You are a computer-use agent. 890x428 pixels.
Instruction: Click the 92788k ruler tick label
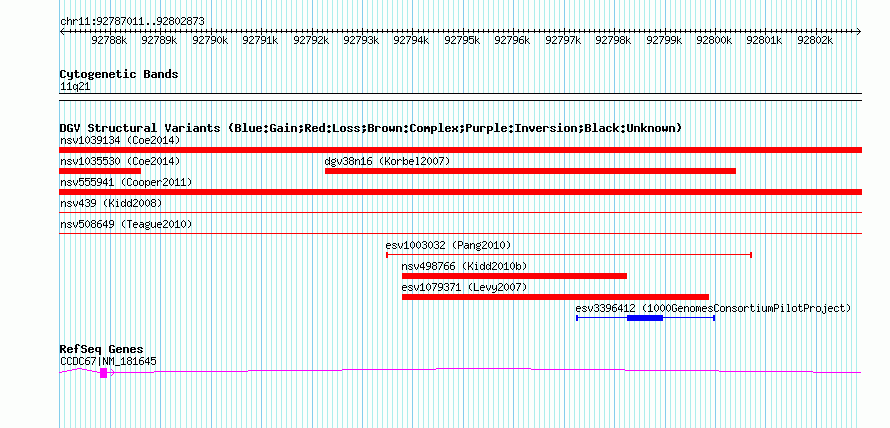[x=109, y=40]
